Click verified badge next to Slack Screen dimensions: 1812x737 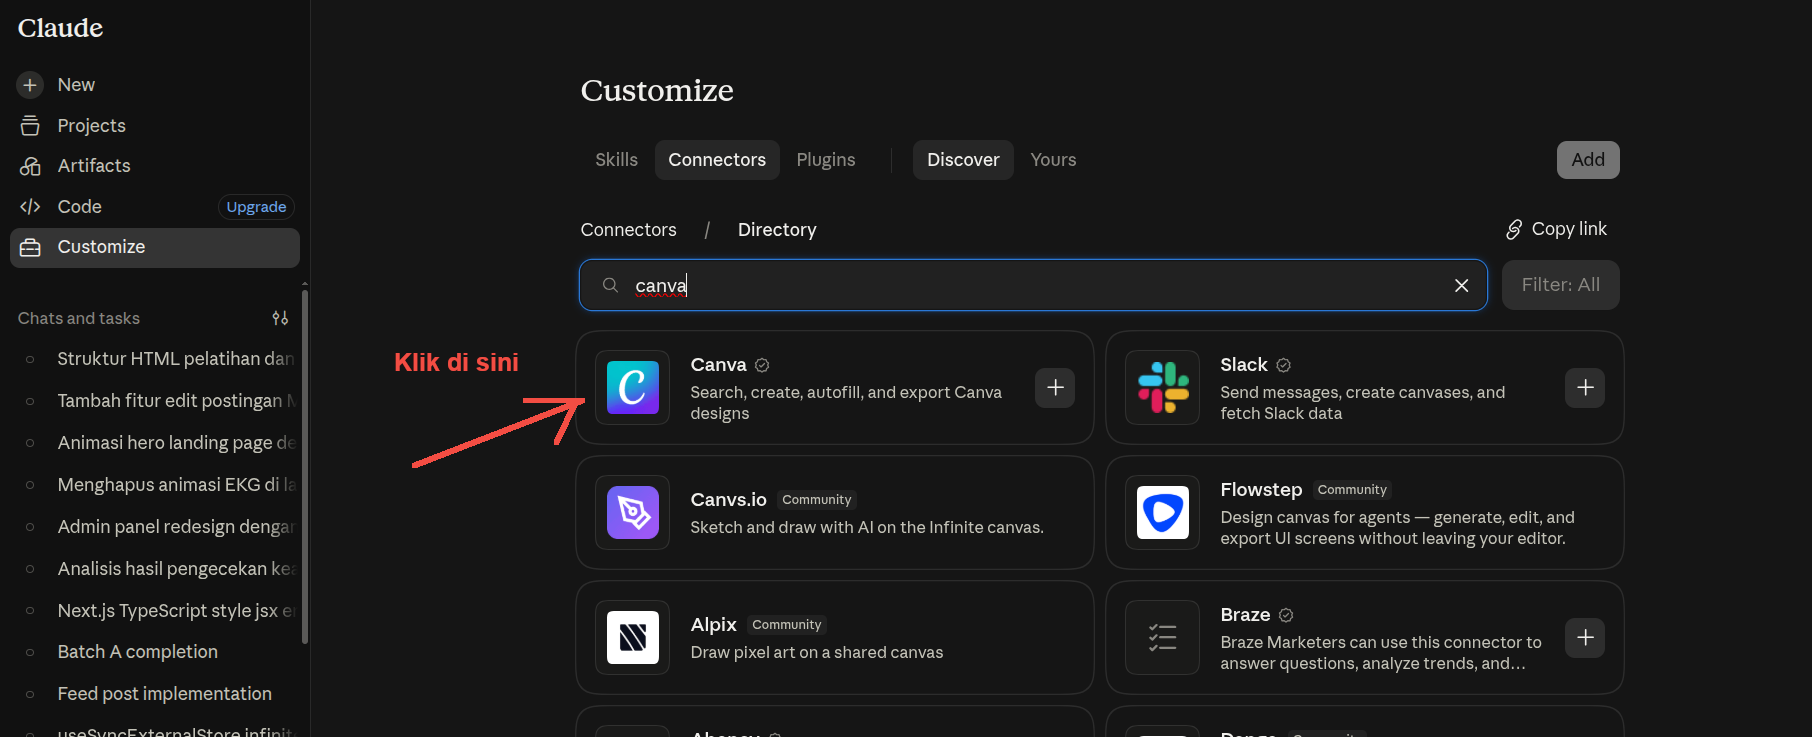coord(1284,365)
